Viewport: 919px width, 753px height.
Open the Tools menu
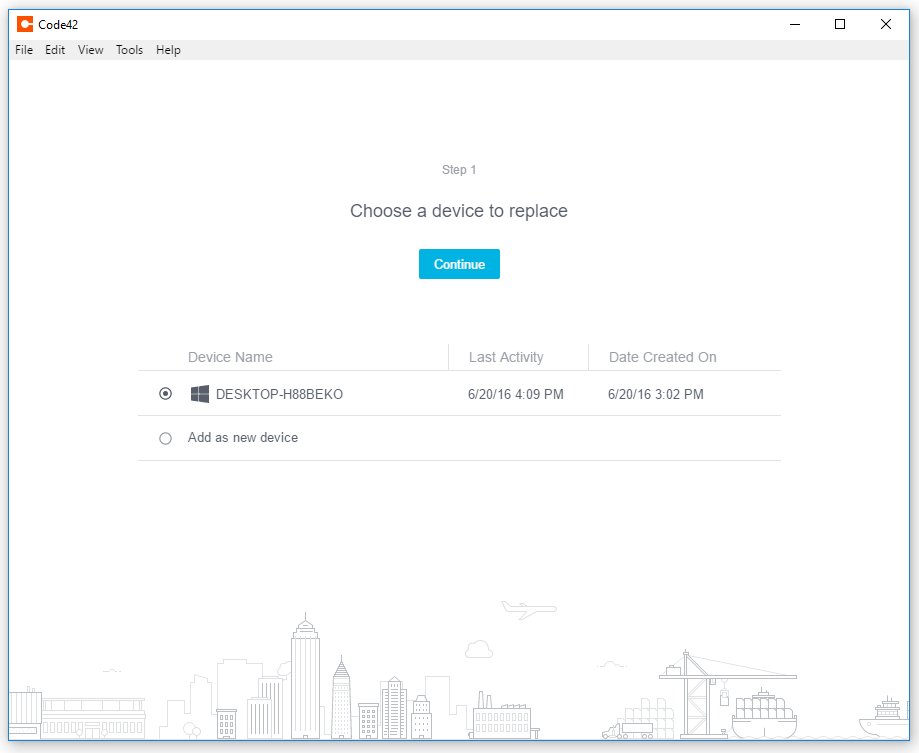[129, 49]
